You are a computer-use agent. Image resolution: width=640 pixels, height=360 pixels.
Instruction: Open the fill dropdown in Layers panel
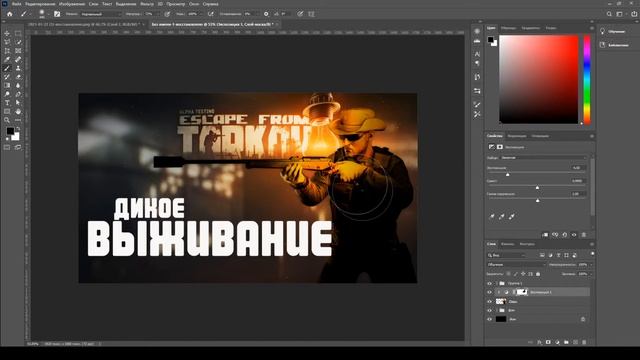(591, 274)
